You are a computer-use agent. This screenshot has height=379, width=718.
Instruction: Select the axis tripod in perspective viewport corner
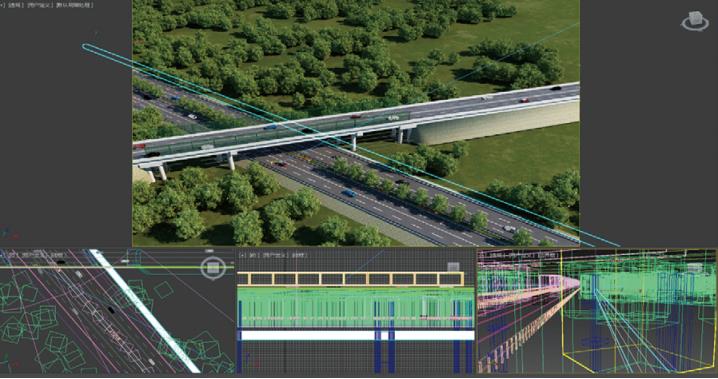[x=9, y=234]
